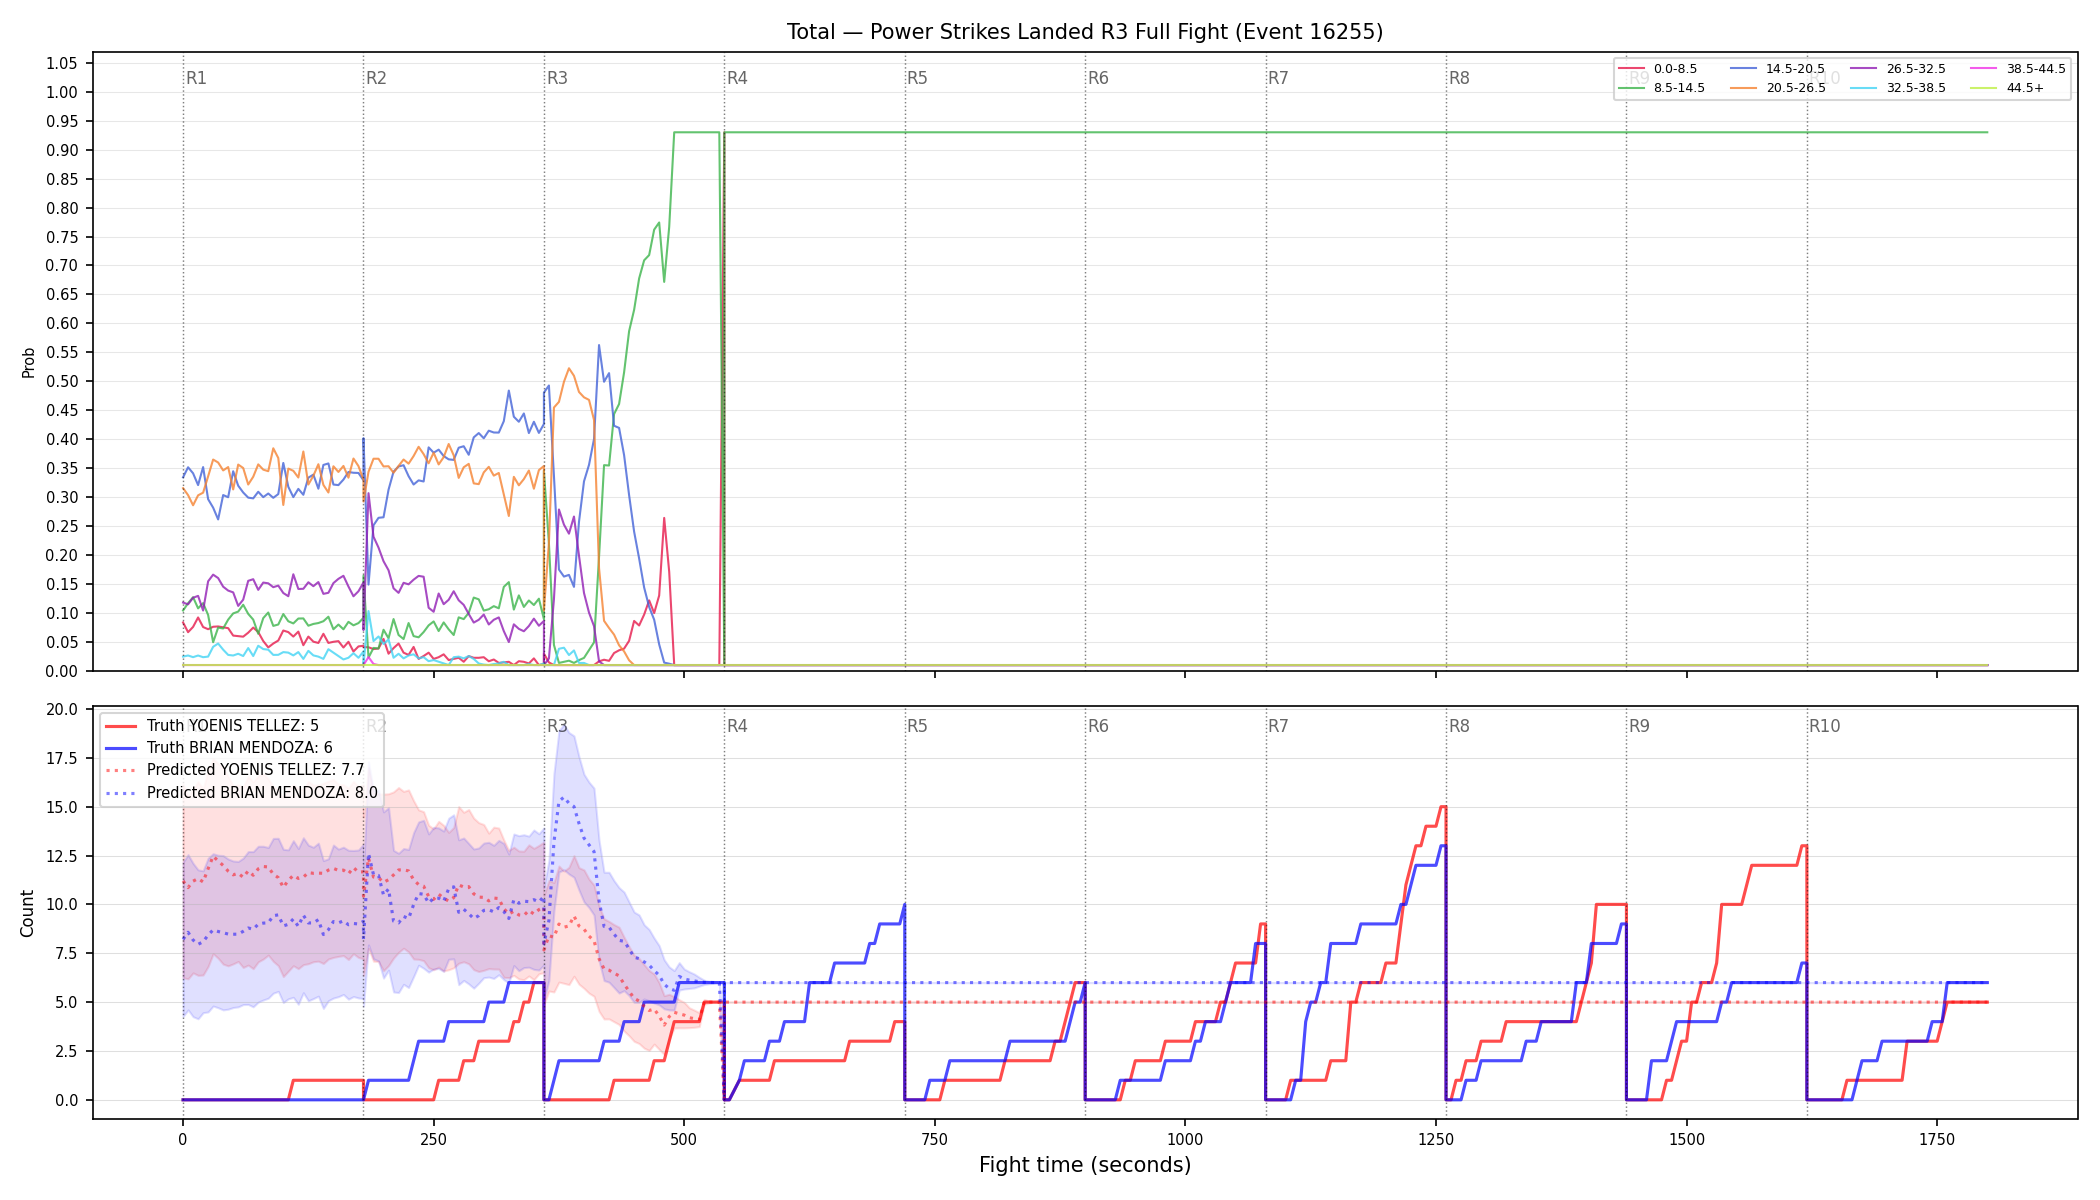The height and width of the screenshot is (1200, 2100).
Task: Click the Prob y-axis label
Action: point(28,362)
